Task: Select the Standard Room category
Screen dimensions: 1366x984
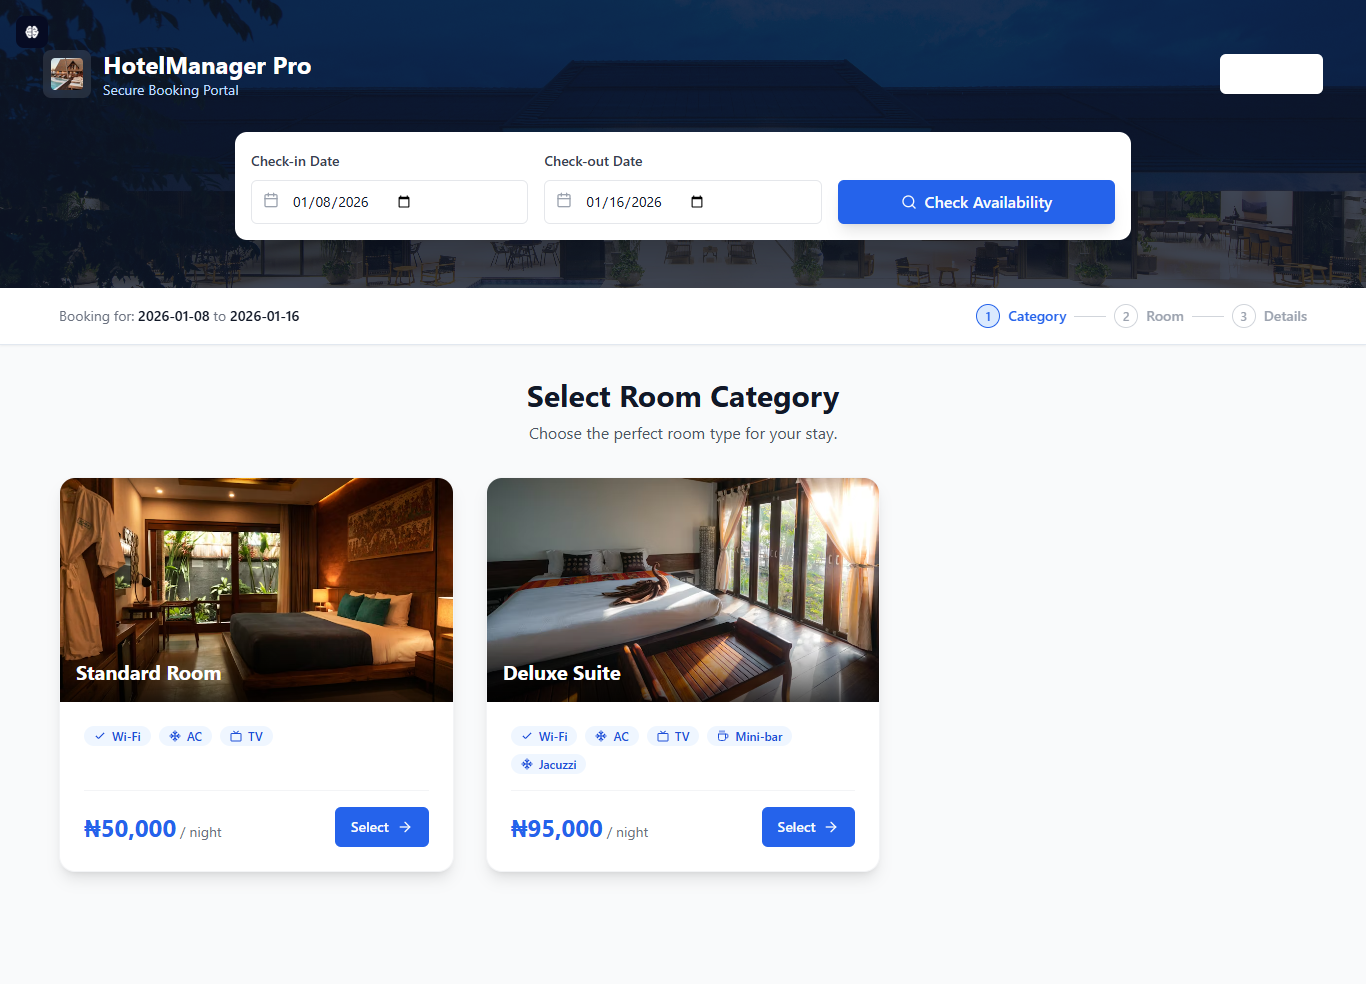Action: (x=382, y=827)
